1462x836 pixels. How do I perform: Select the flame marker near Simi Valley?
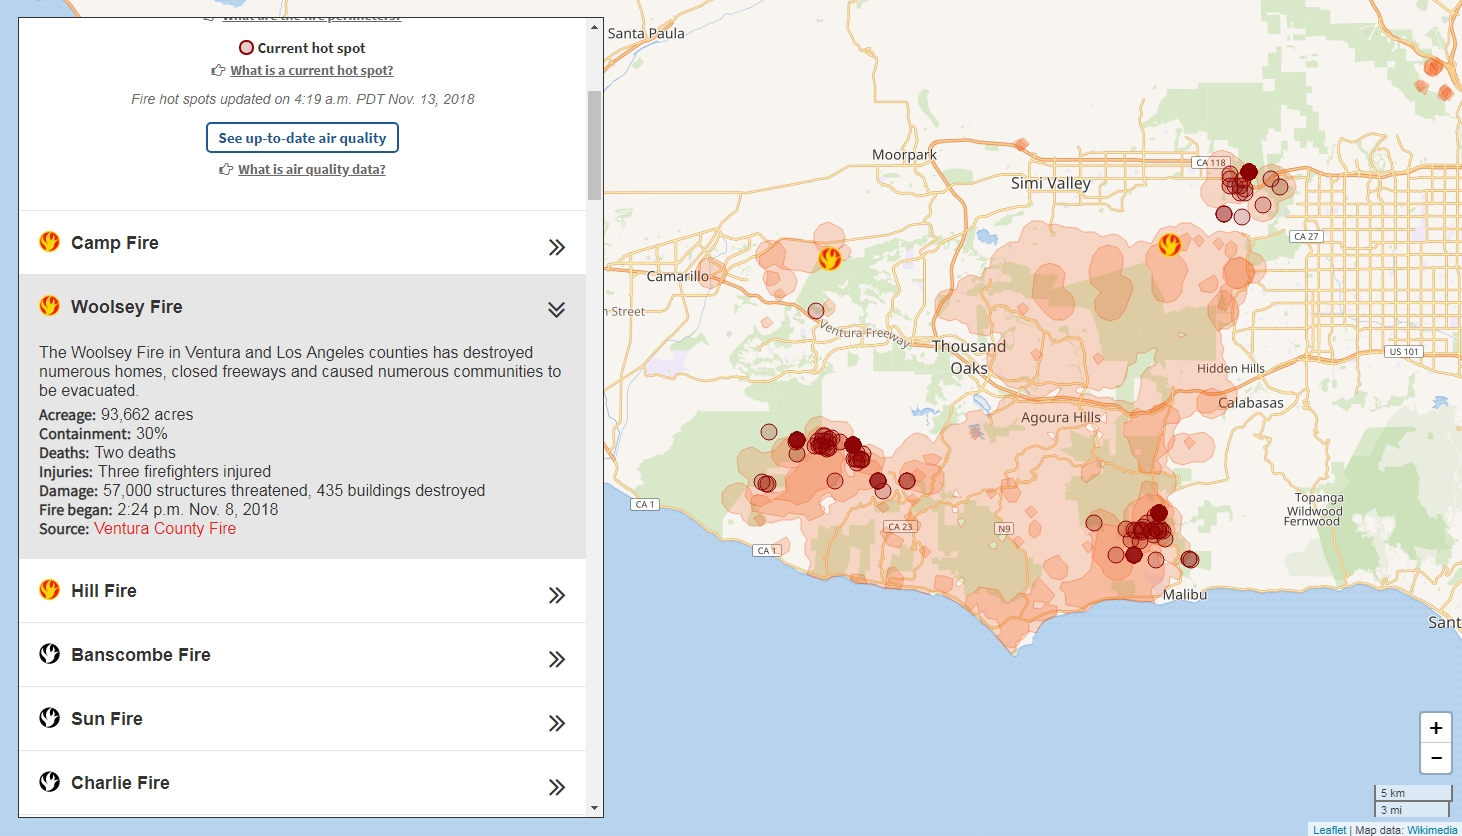1170,247
